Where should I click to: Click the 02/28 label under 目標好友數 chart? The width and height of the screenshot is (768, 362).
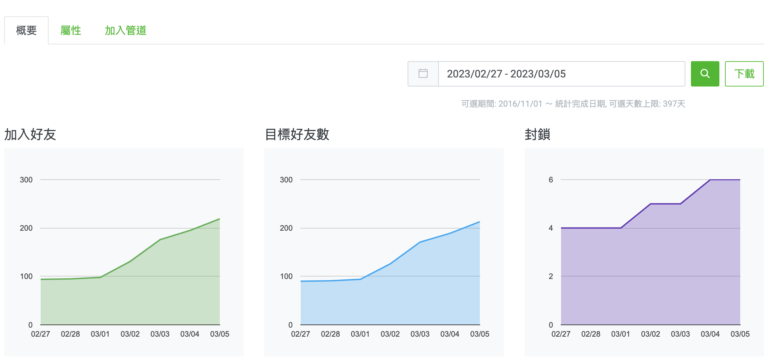[x=331, y=334]
